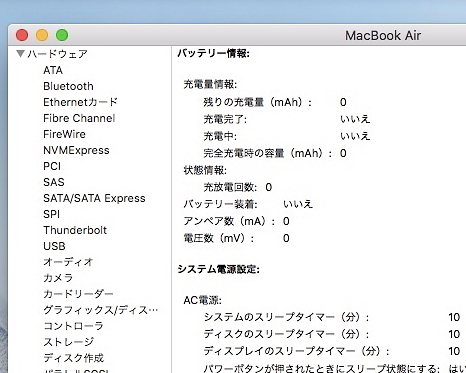The width and height of the screenshot is (466, 373).
Task: Click the MacBook Air window title
Action: tap(383, 35)
